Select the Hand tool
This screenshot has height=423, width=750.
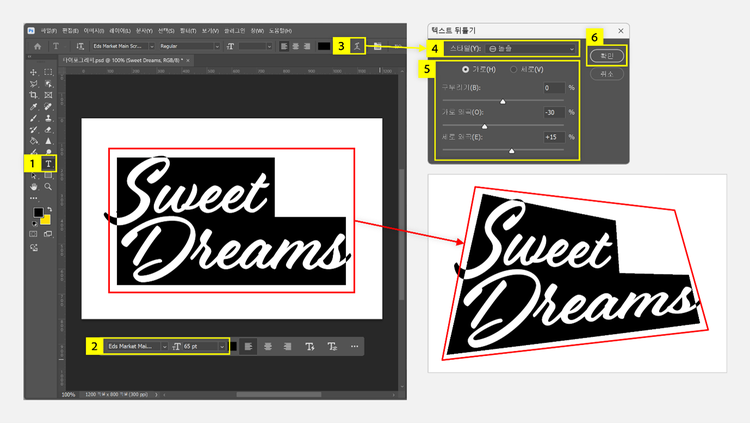pos(33,187)
